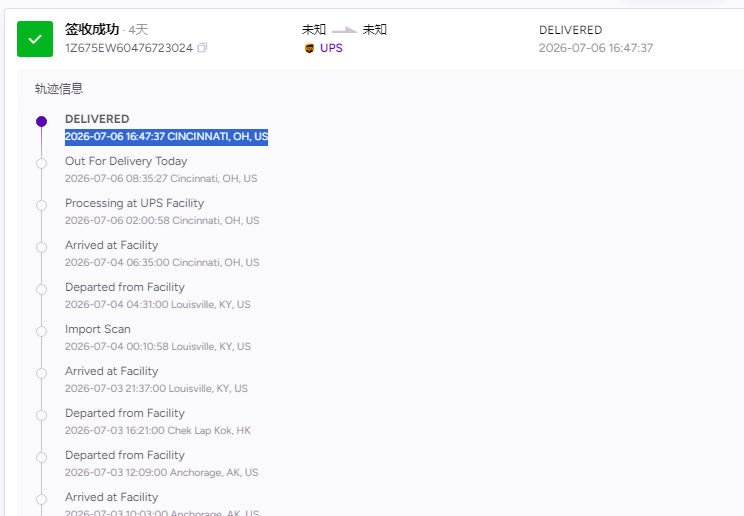Open the UPS carrier link
This screenshot has width=744, height=516.
coord(331,48)
